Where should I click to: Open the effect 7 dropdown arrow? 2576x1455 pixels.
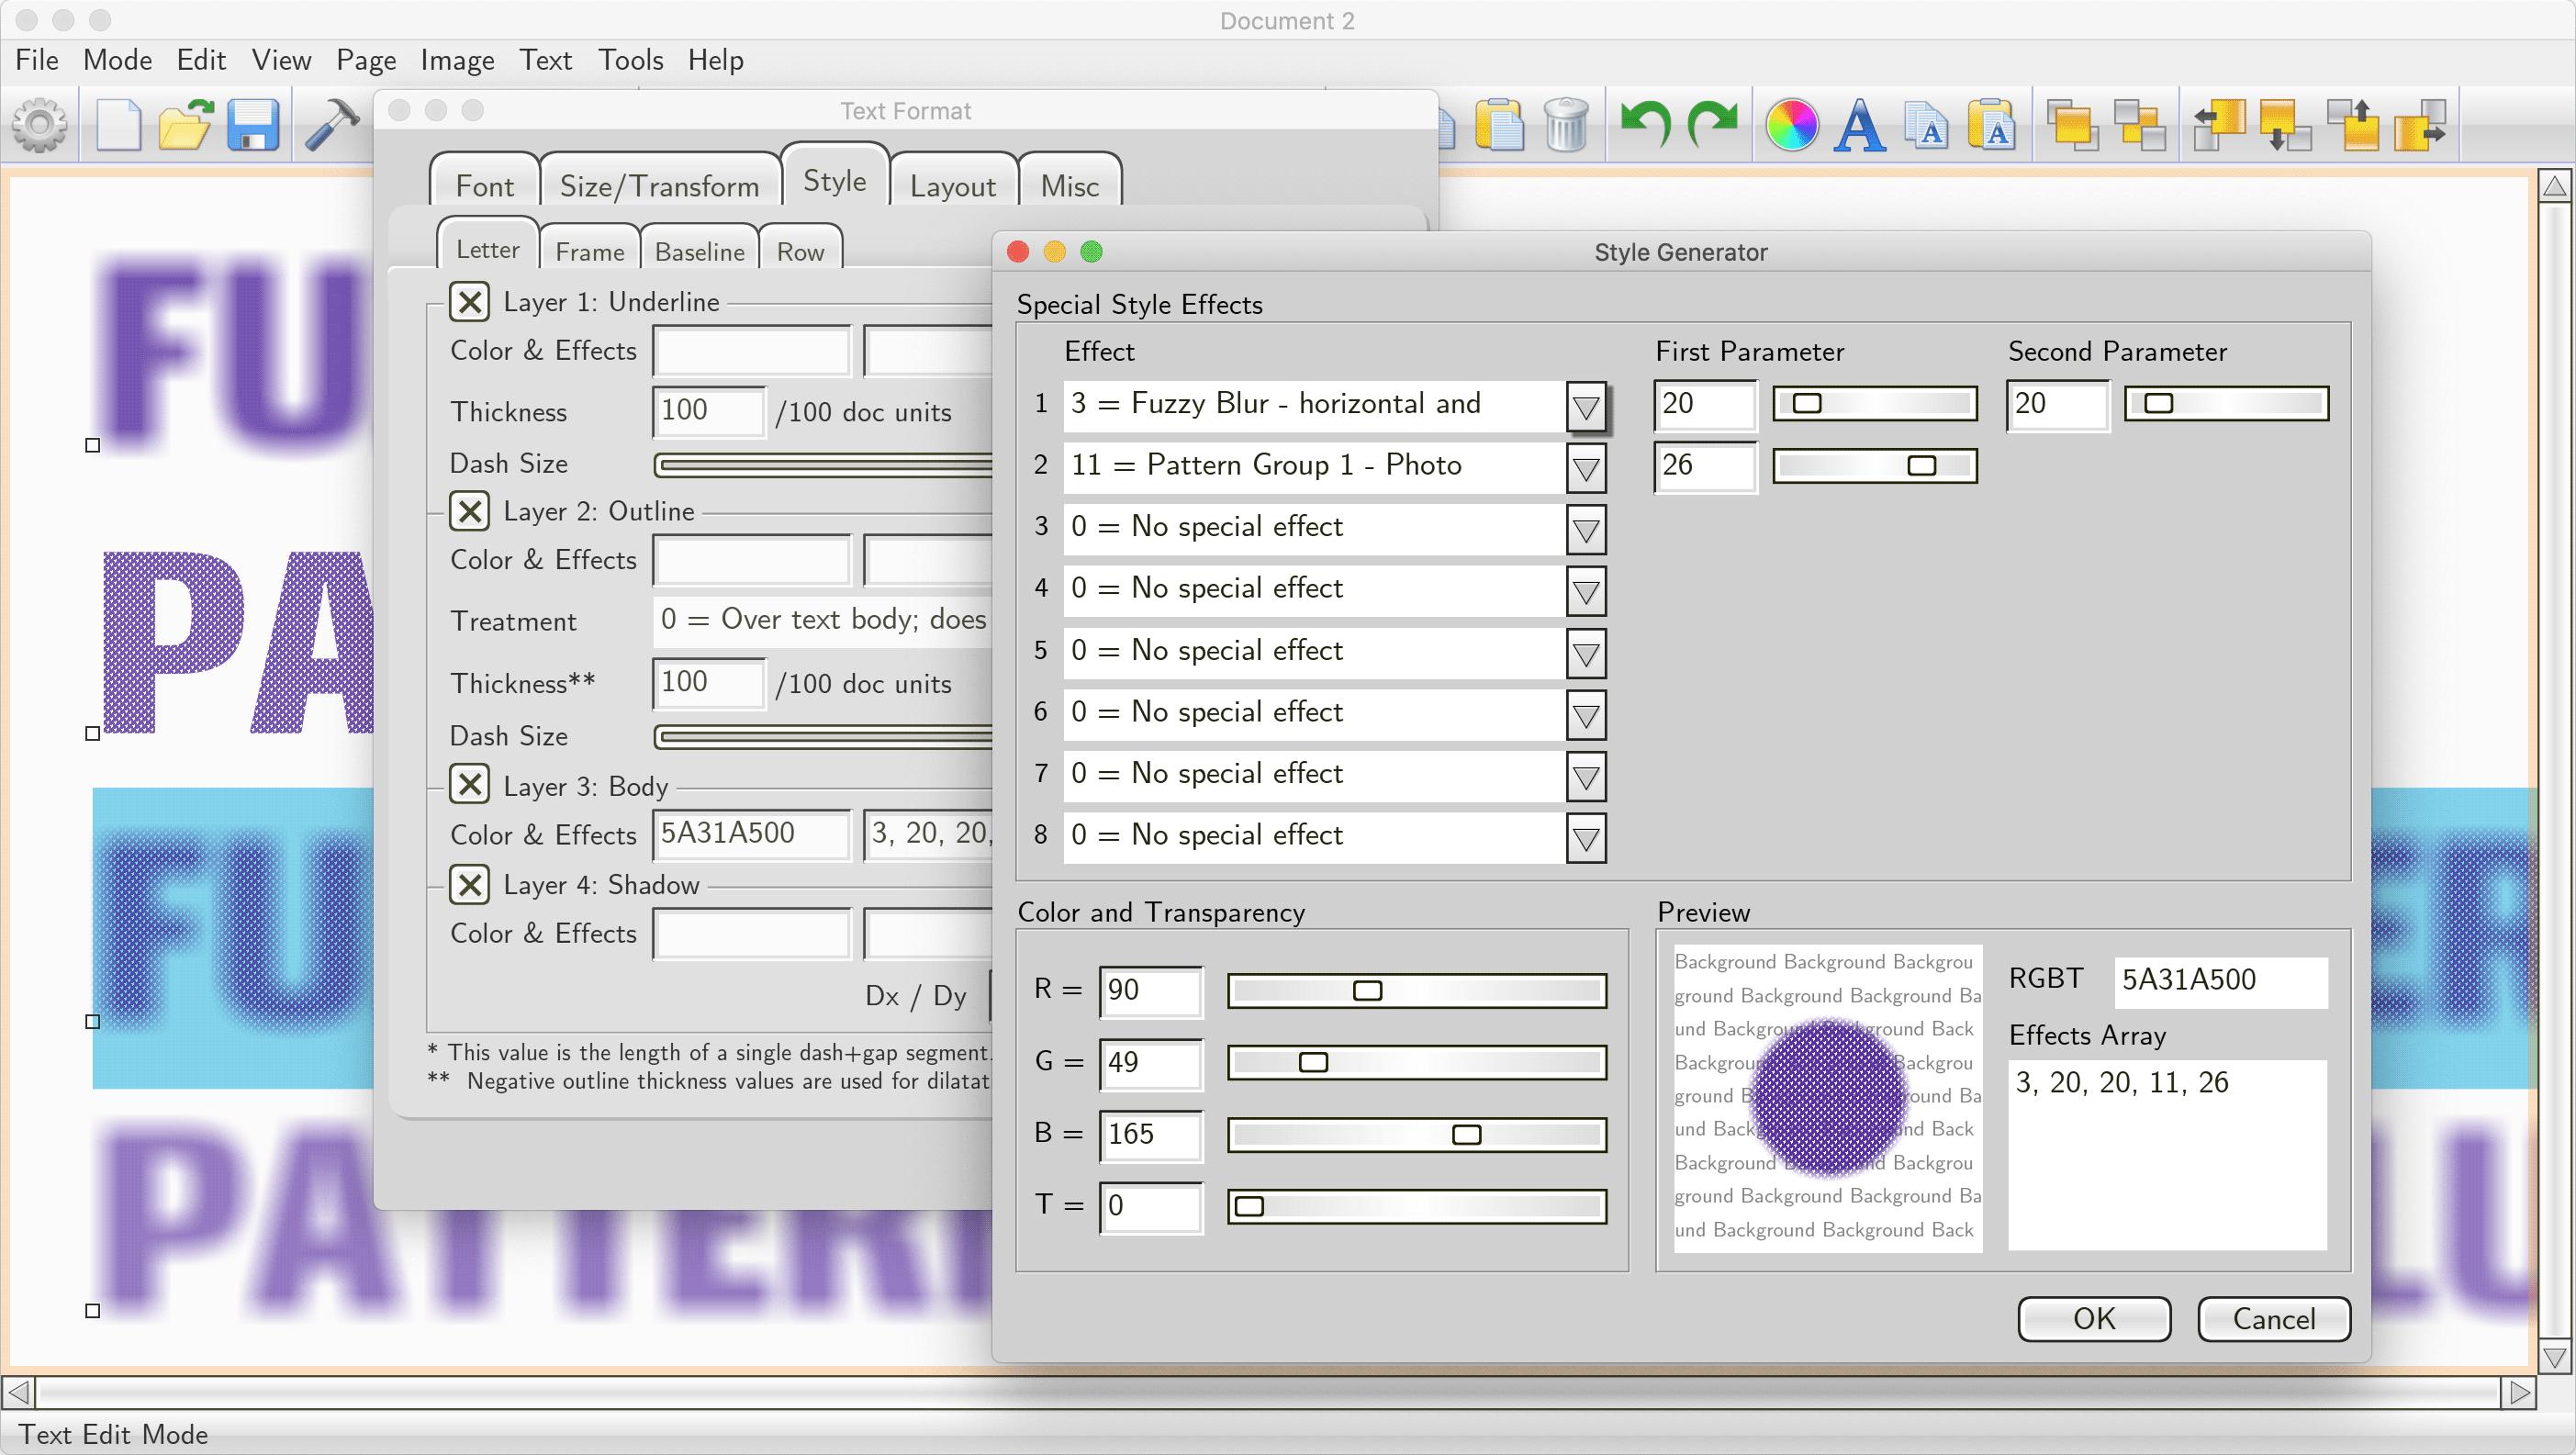point(1586,777)
